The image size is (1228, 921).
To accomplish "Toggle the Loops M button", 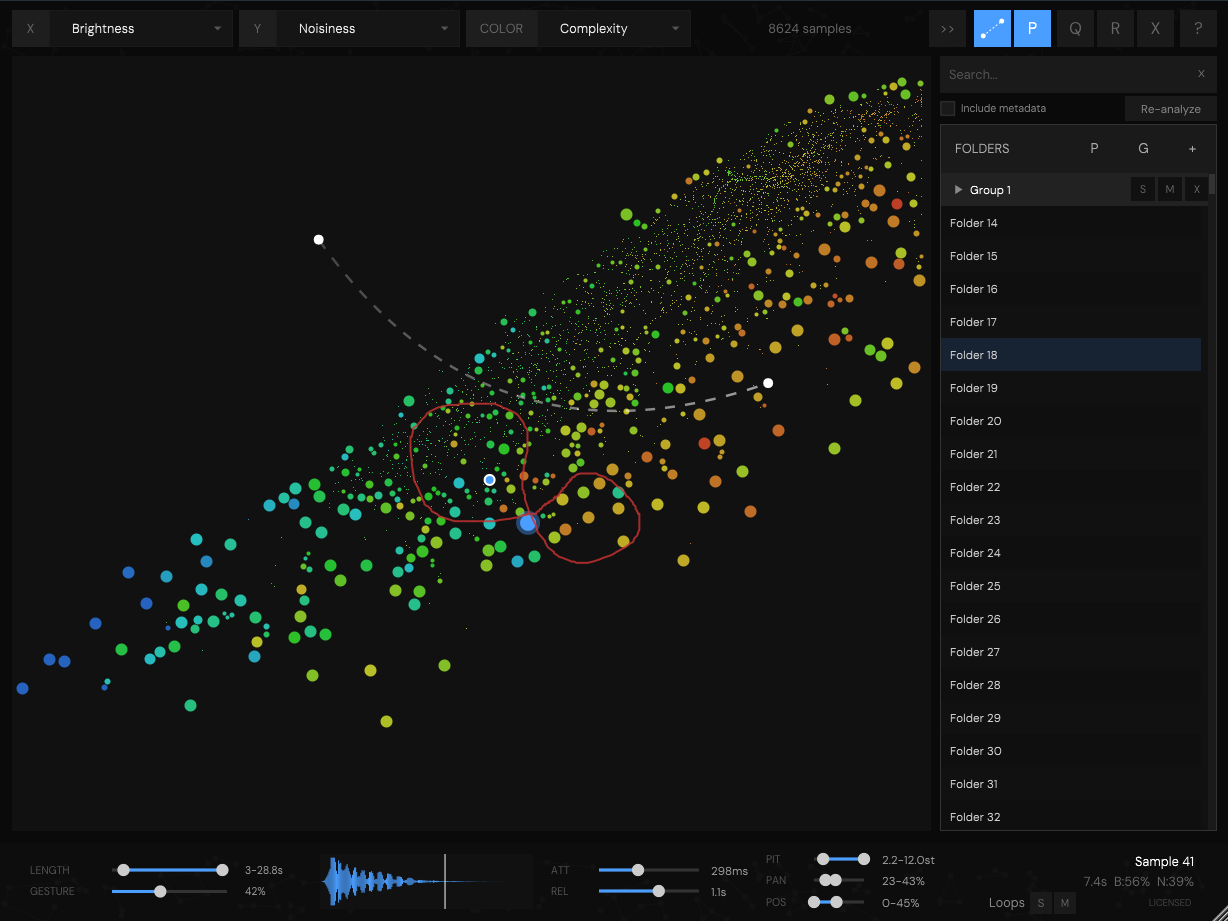I will point(1065,903).
